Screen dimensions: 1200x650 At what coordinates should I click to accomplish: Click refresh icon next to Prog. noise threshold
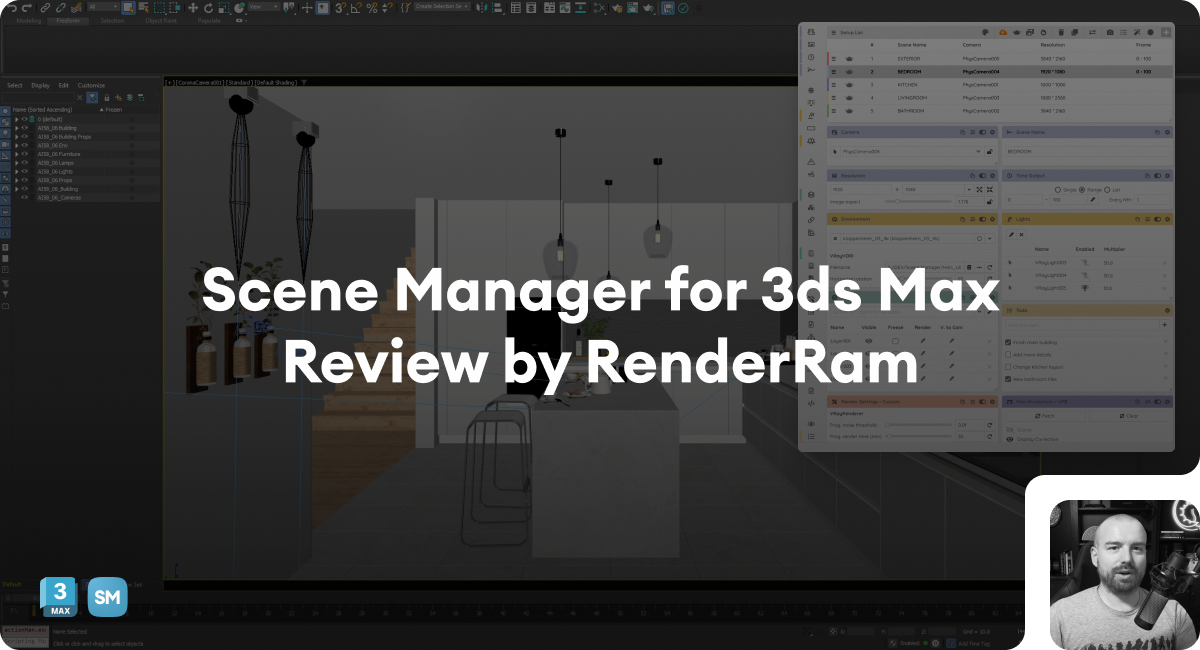(x=989, y=425)
